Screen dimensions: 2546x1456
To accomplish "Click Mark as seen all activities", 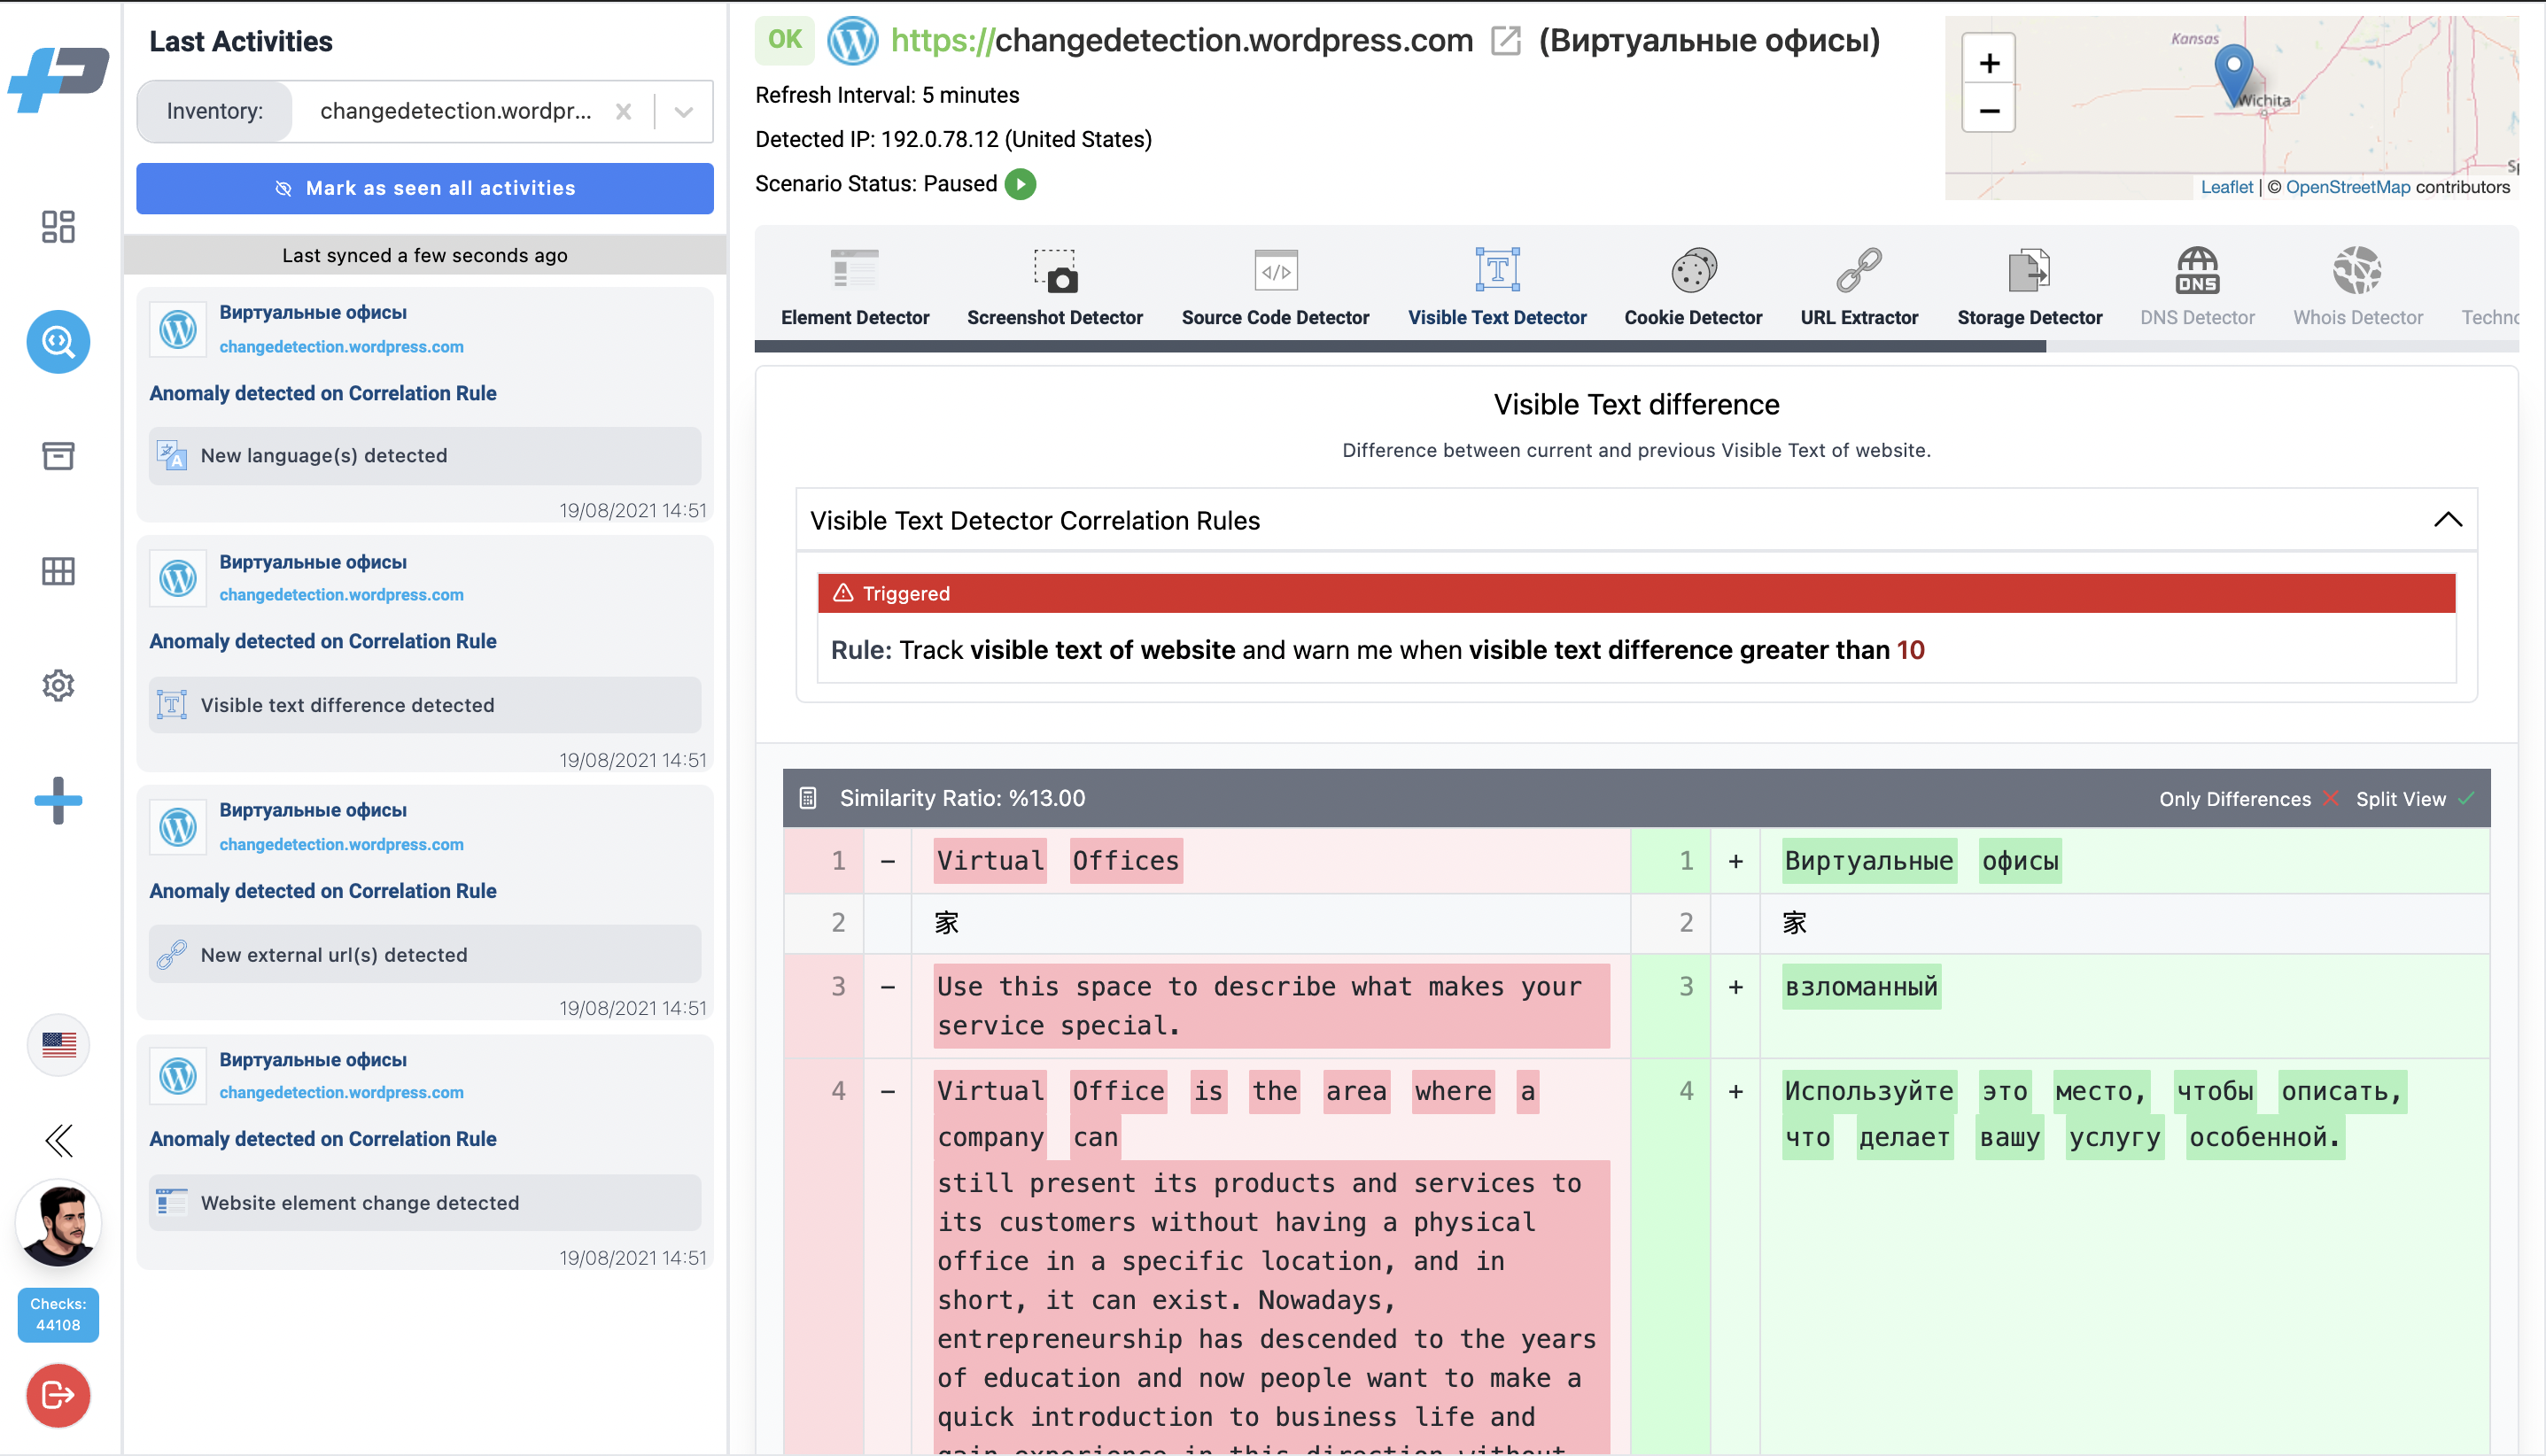I will tap(425, 188).
